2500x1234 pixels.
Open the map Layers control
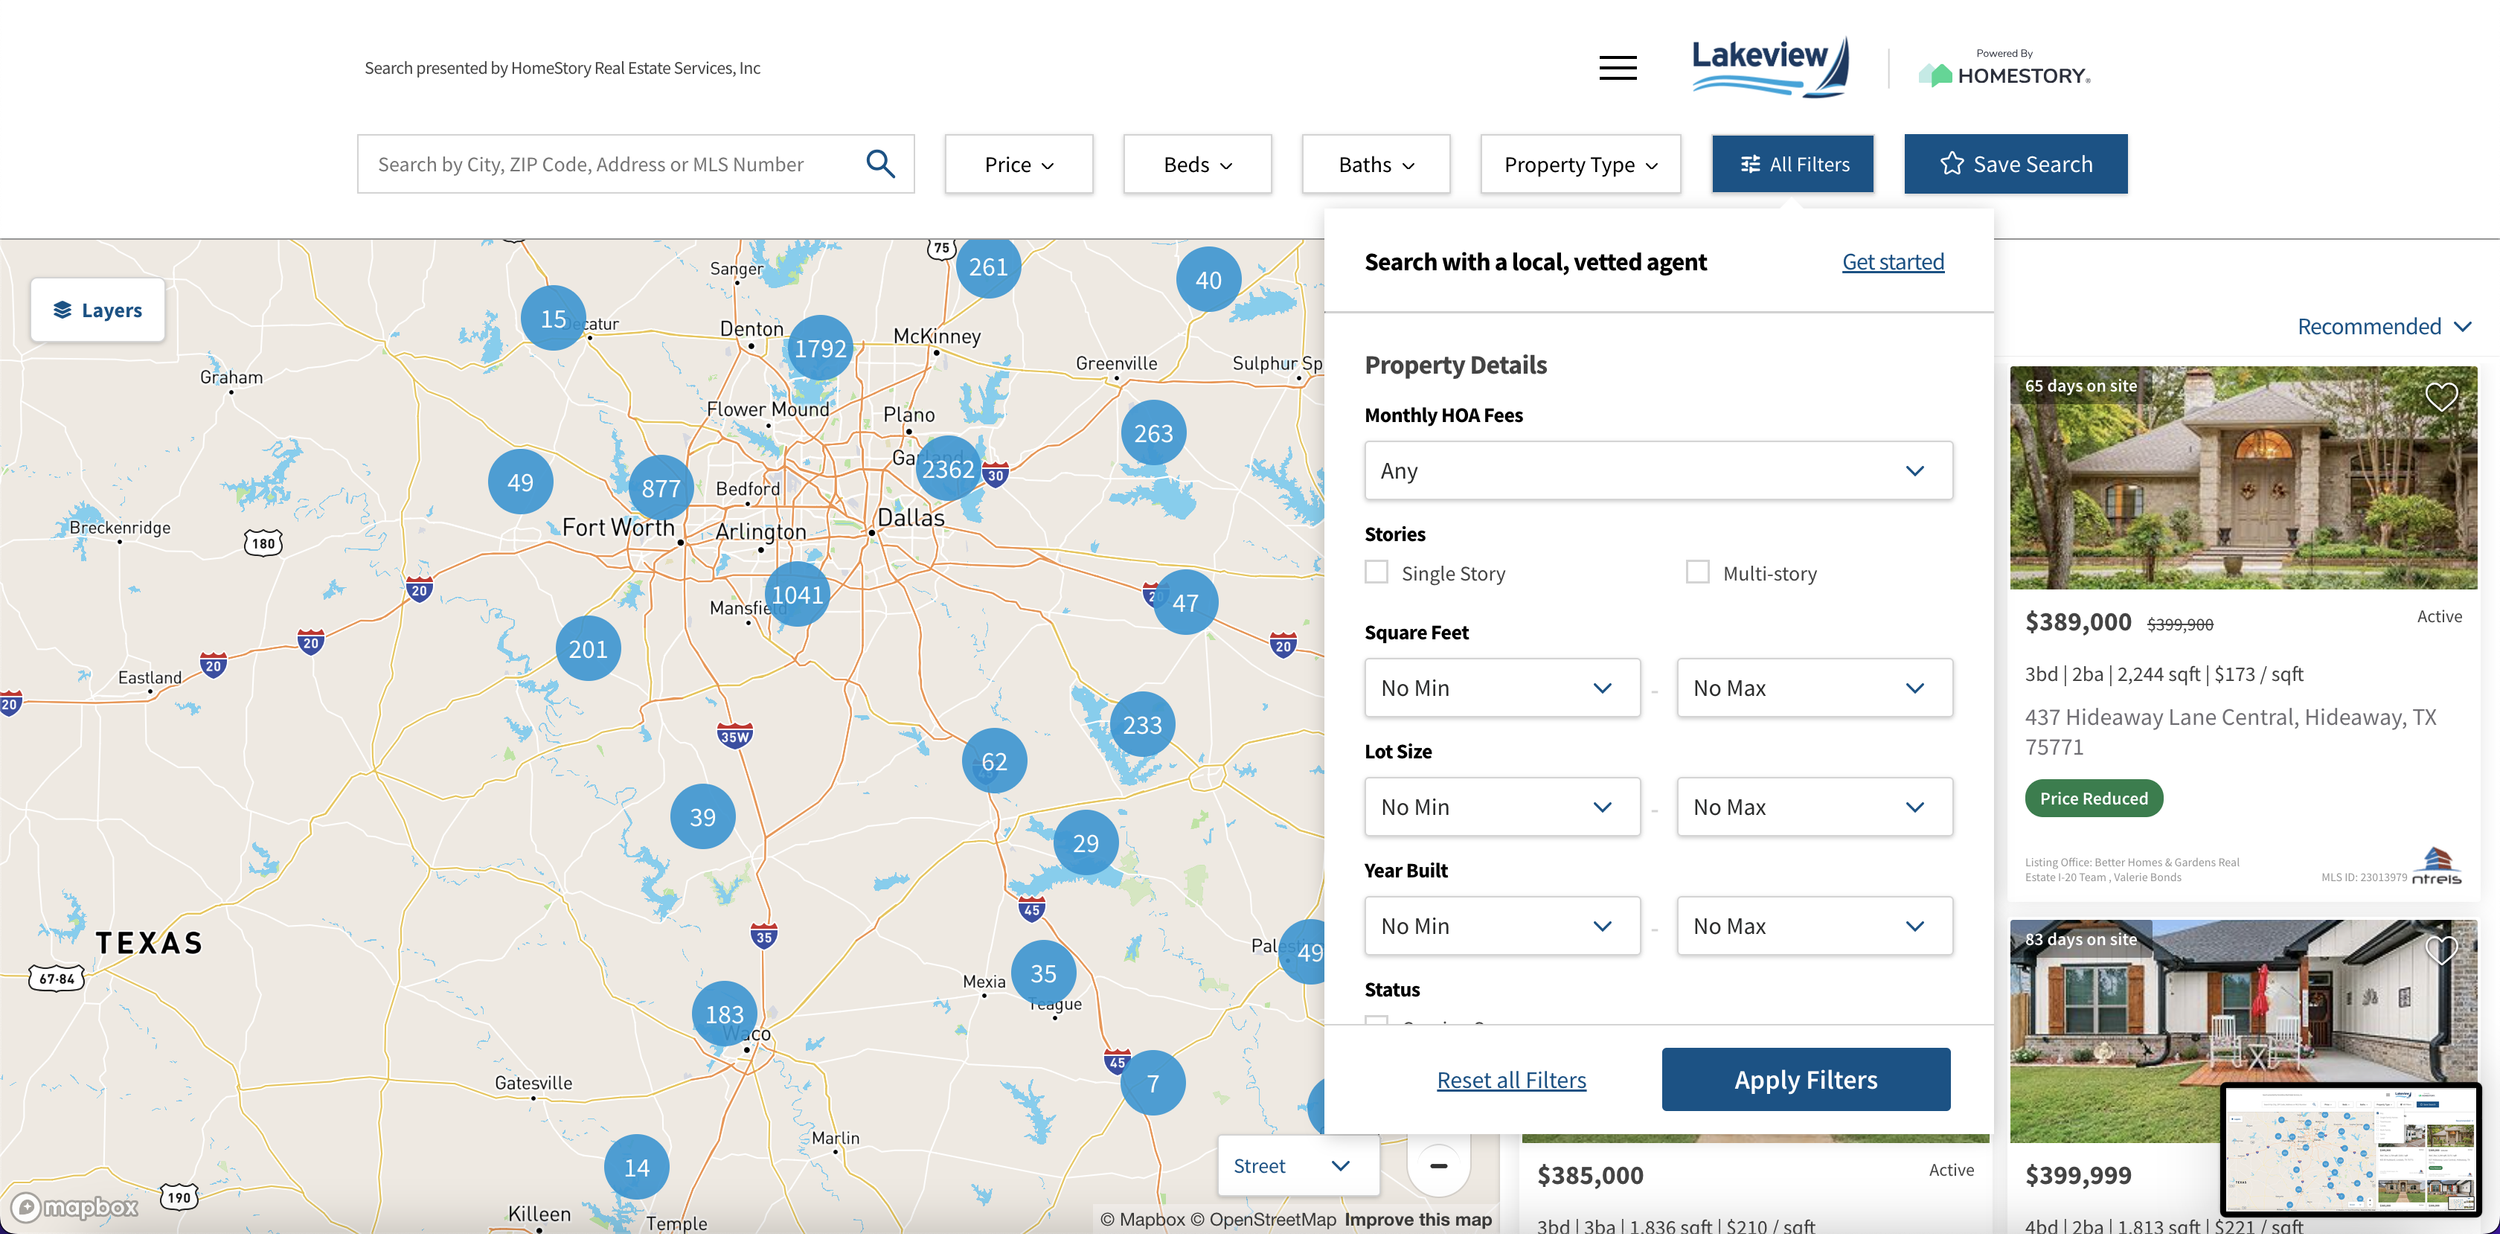coord(98,310)
